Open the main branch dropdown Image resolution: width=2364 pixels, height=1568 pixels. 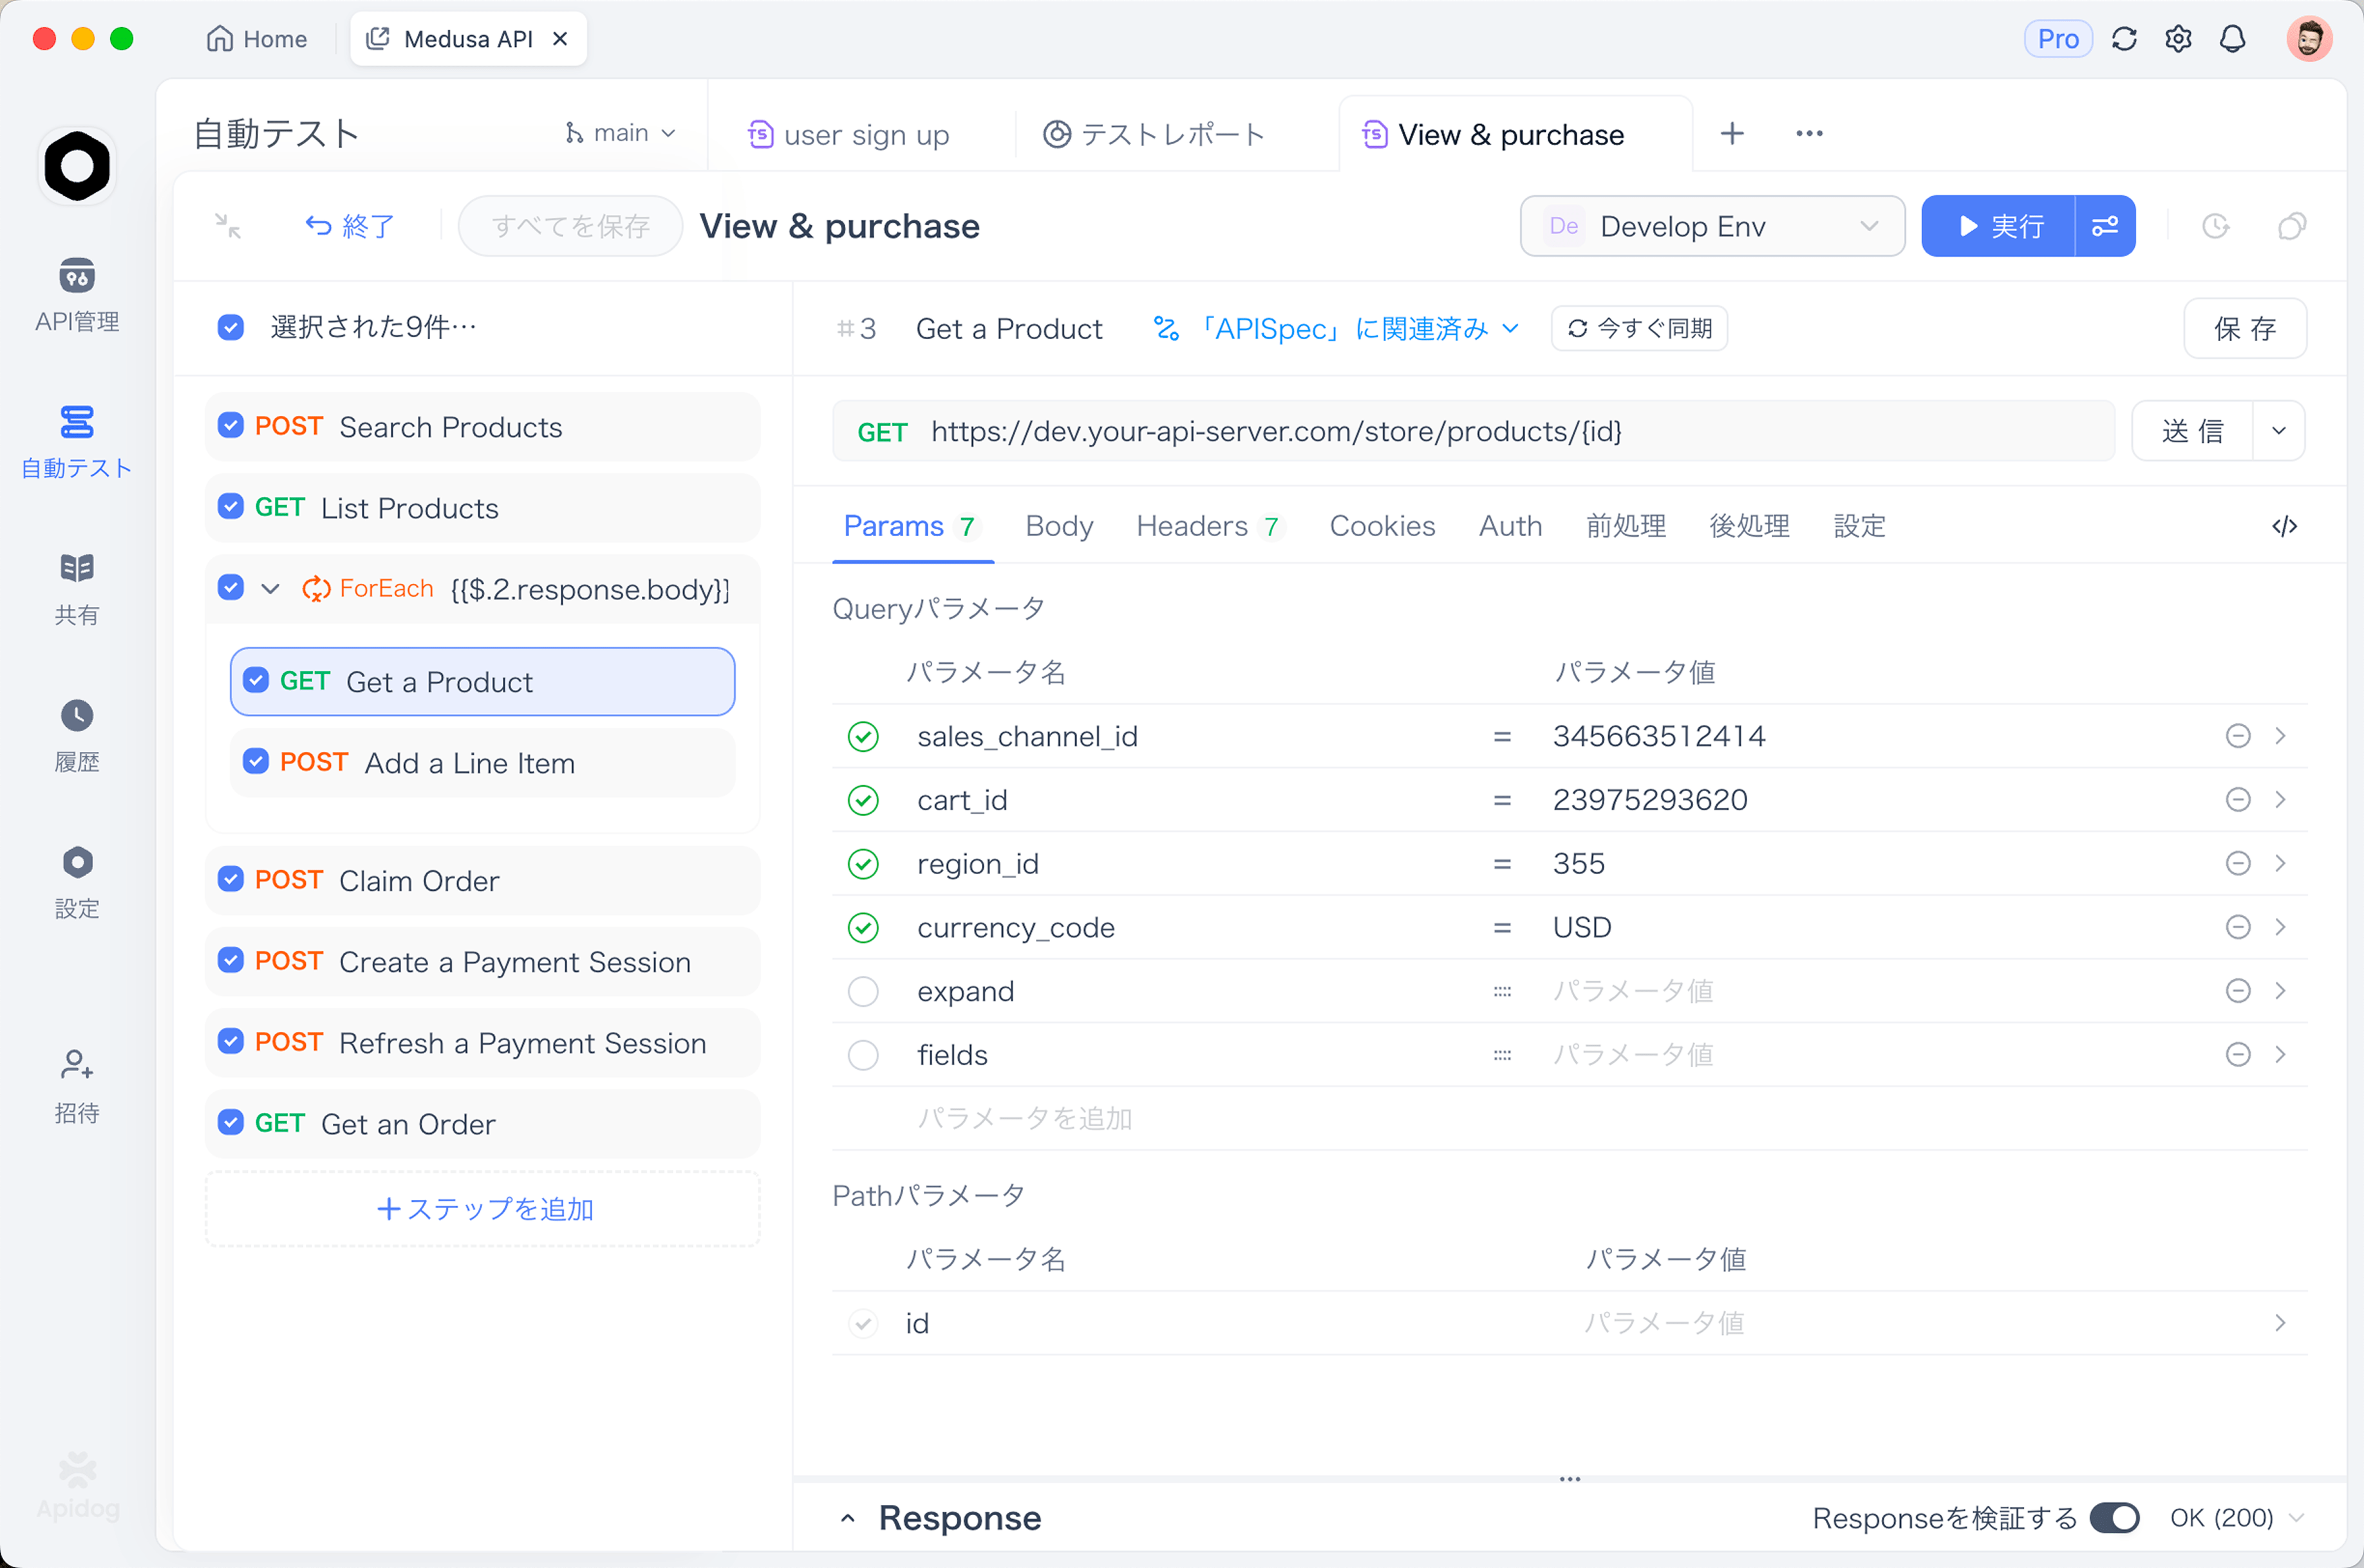pyautogui.click(x=621, y=133)
